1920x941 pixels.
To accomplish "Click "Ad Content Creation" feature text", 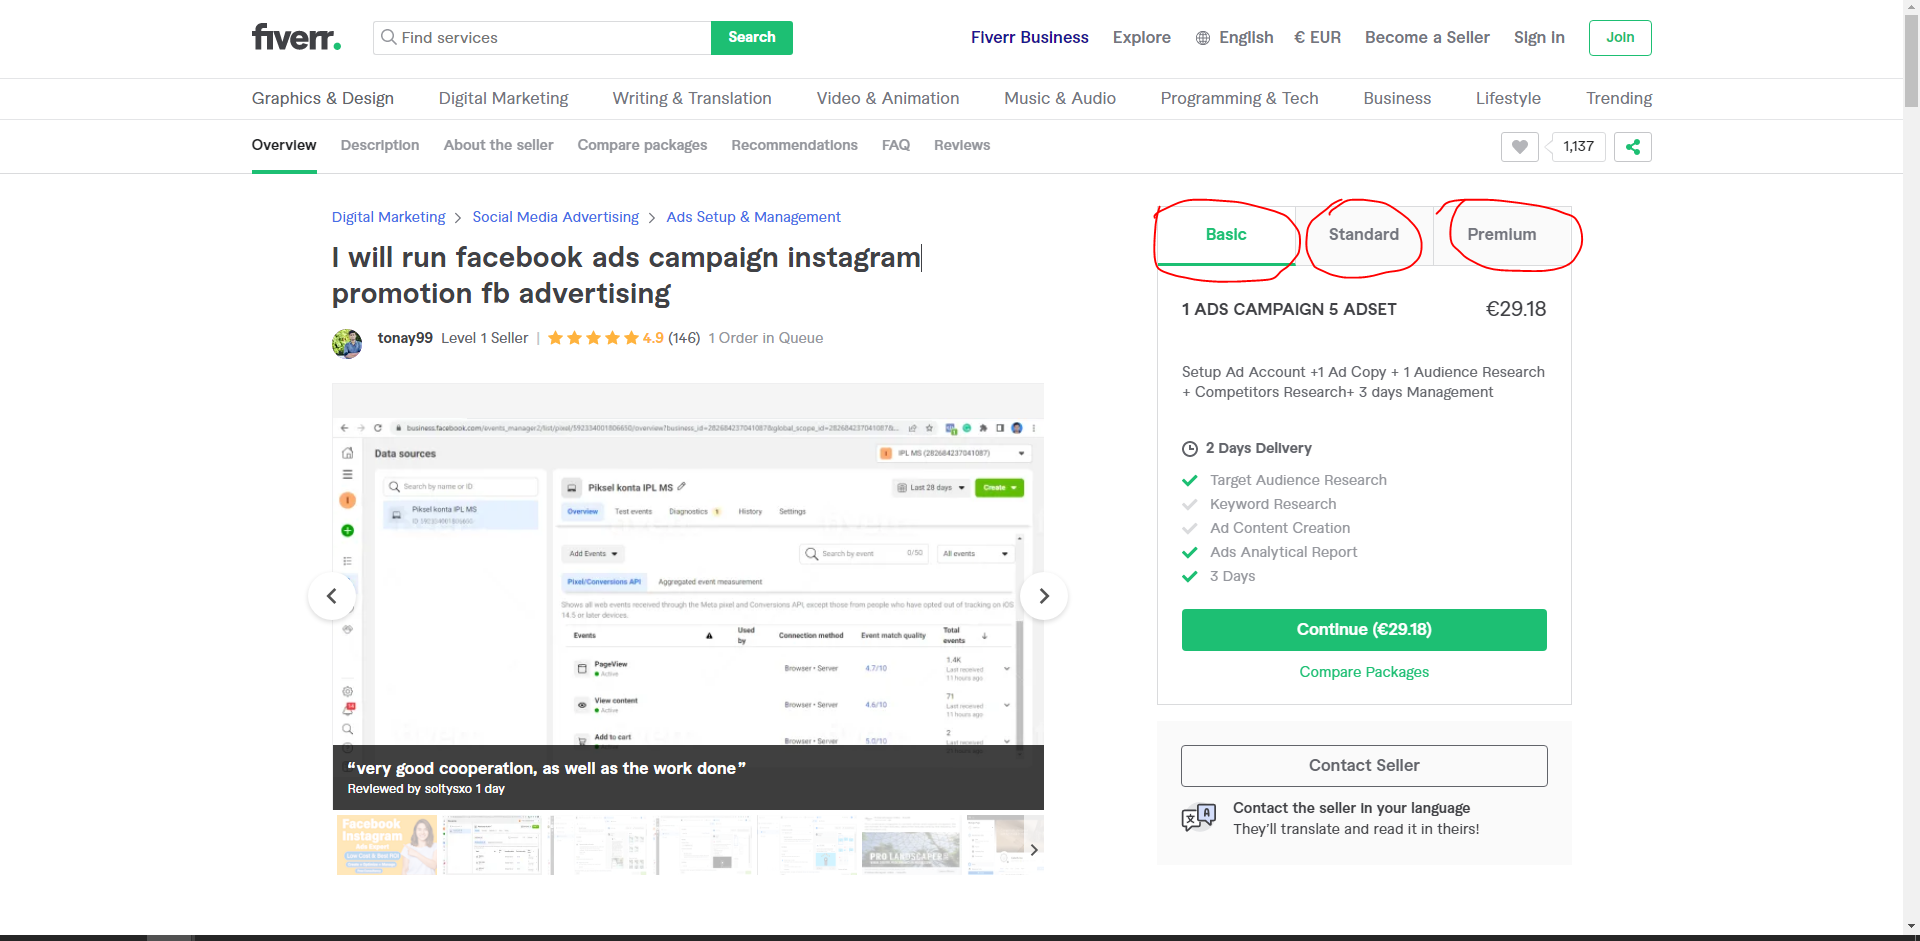I will tap(1280, 528).
